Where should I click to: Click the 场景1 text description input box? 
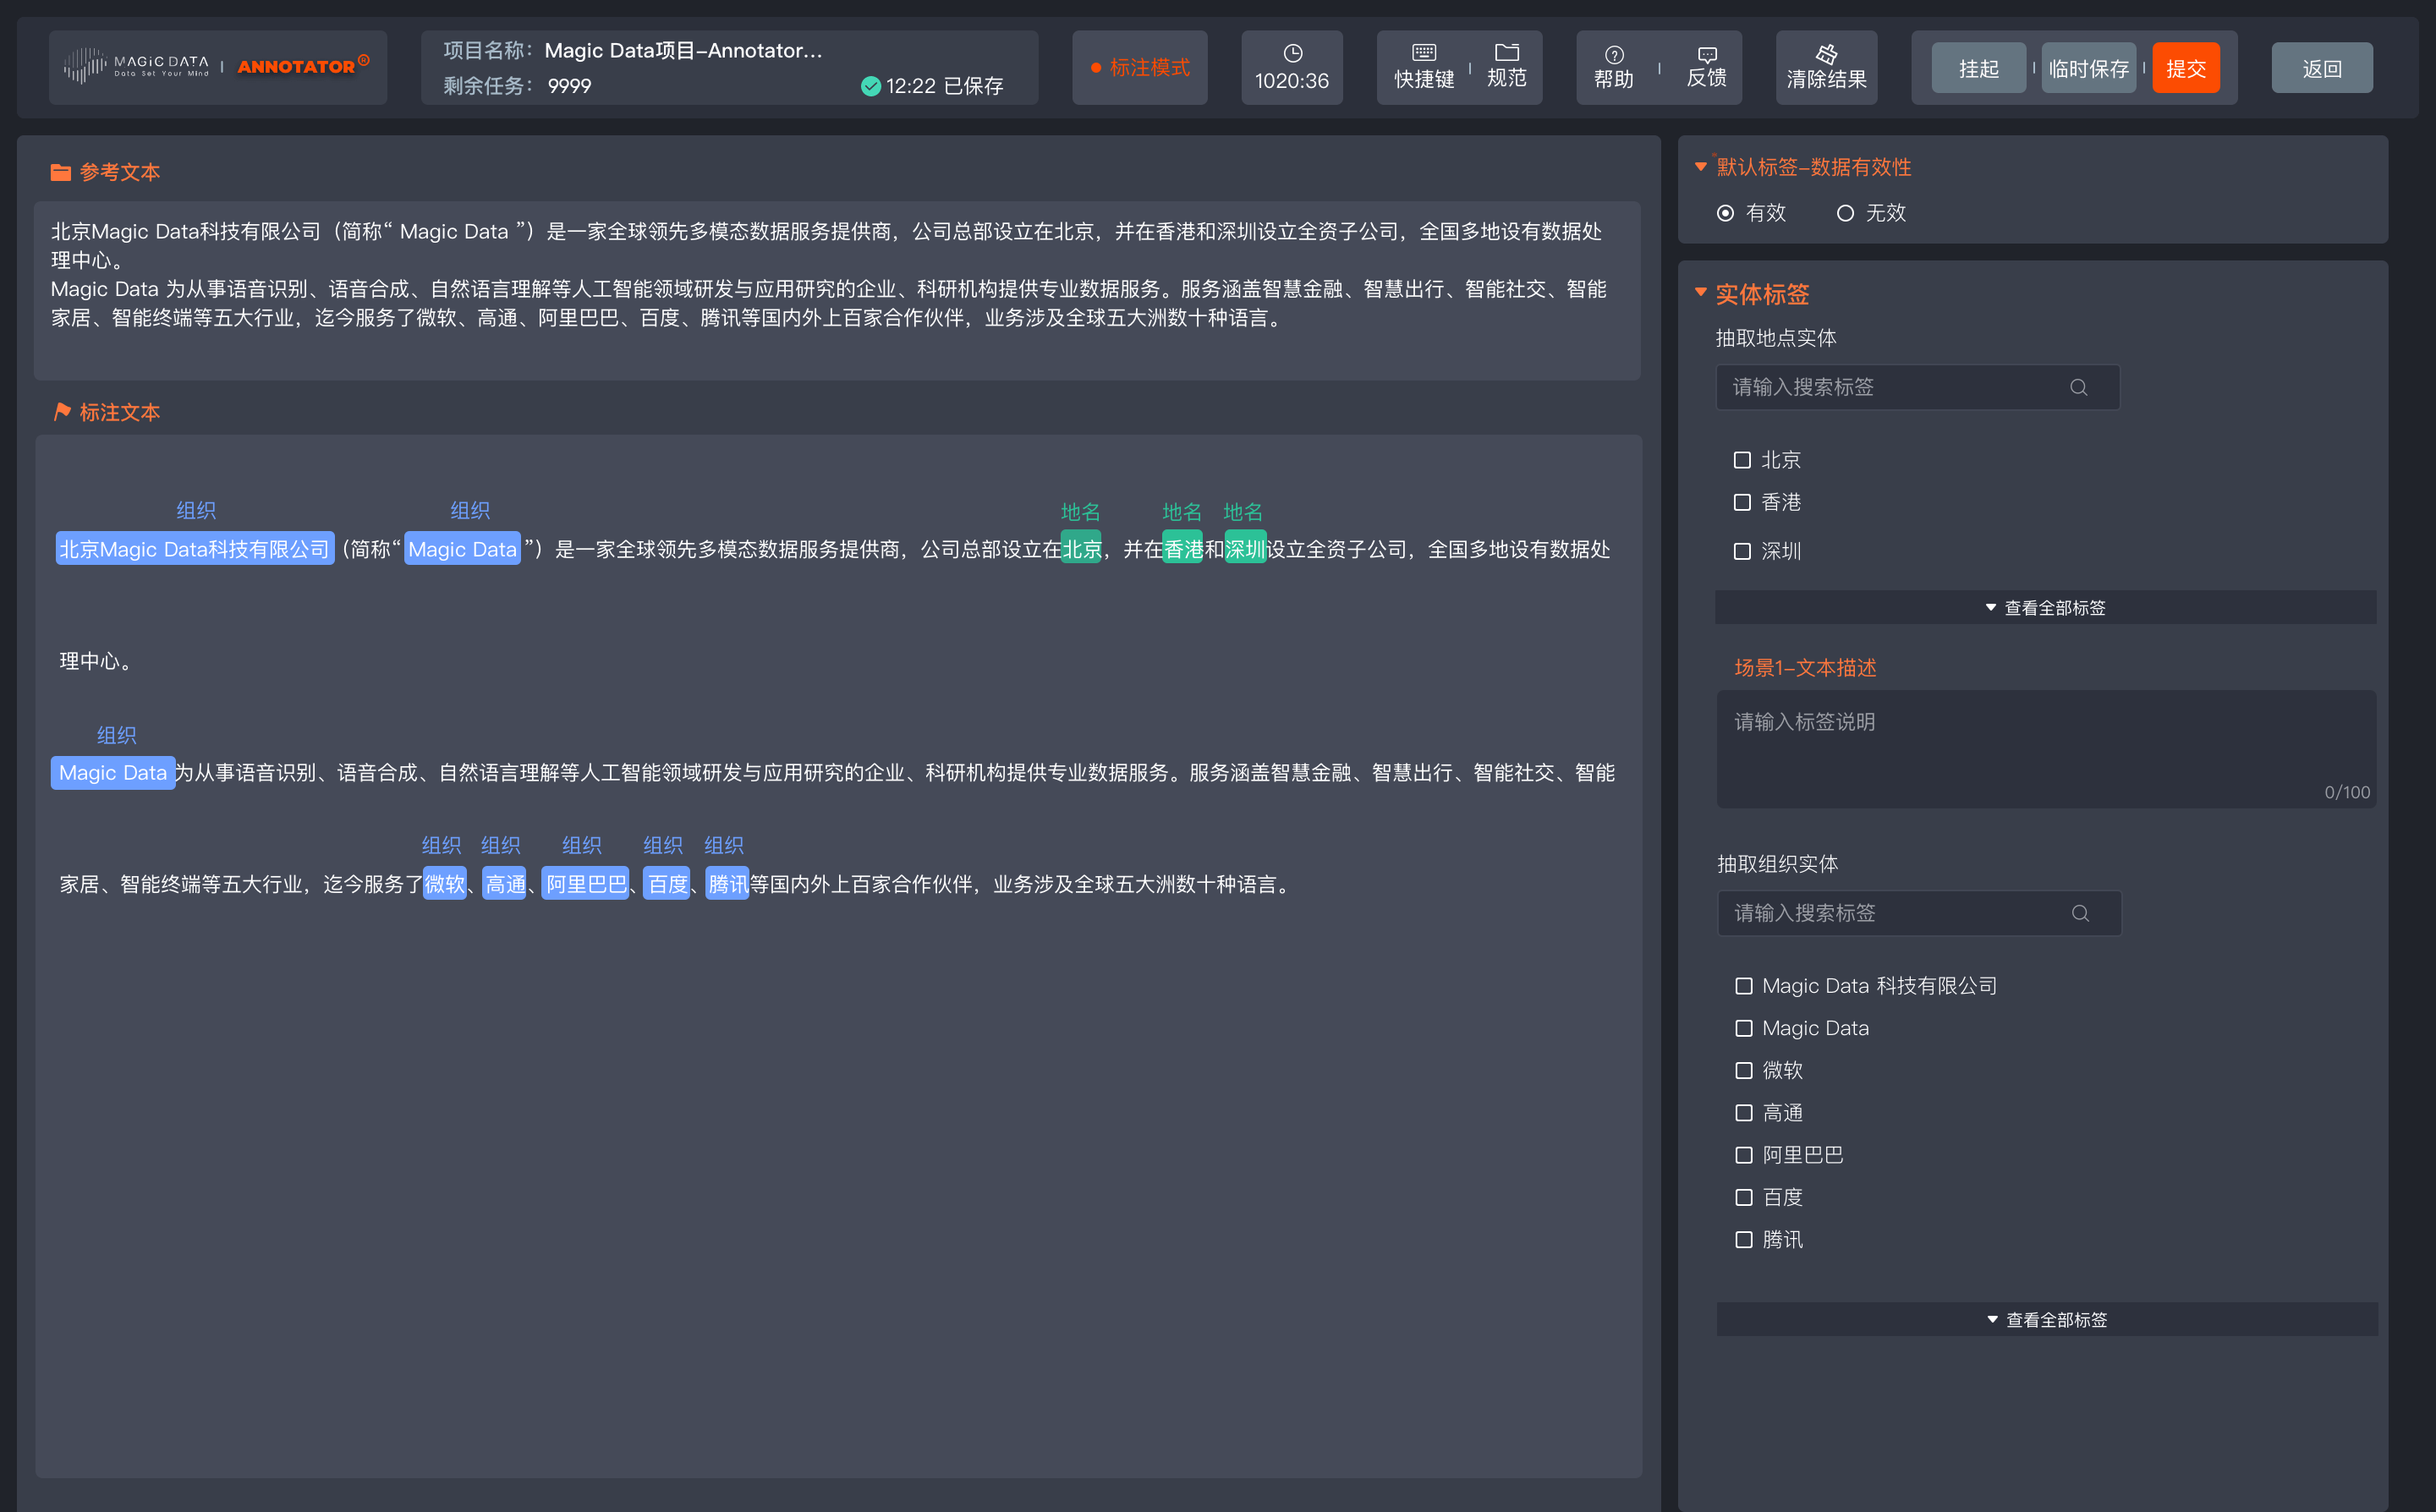click(2045, 748)
